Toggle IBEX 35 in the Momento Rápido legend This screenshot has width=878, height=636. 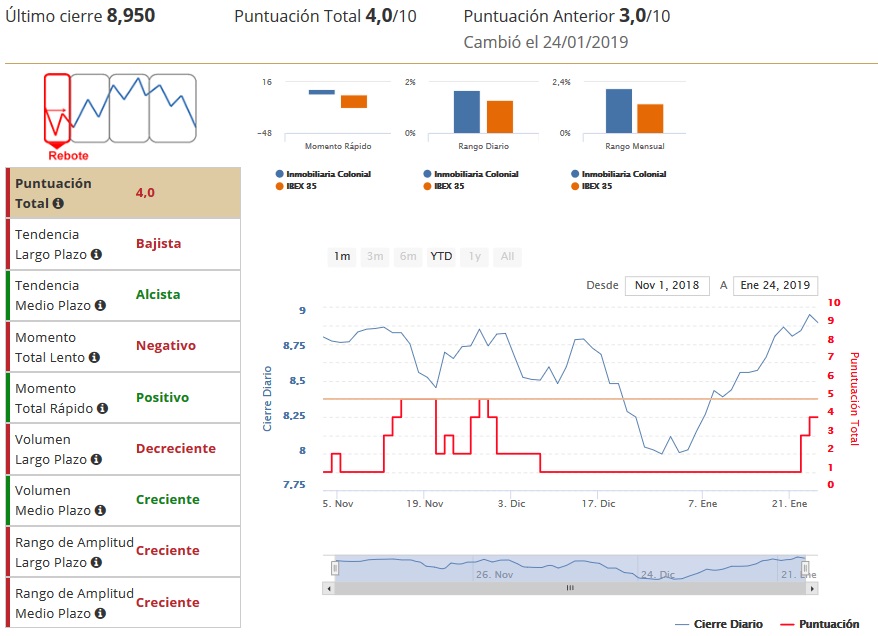[x=314, y=186]
